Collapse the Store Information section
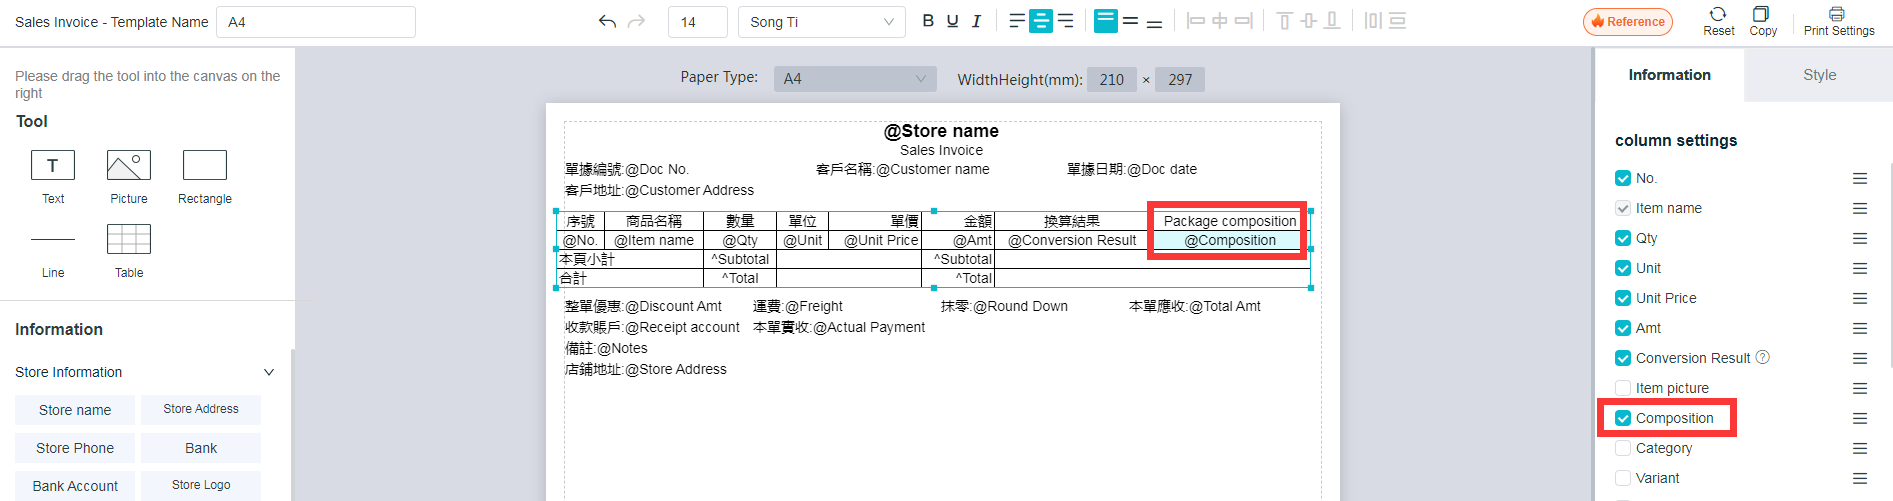 268,372
